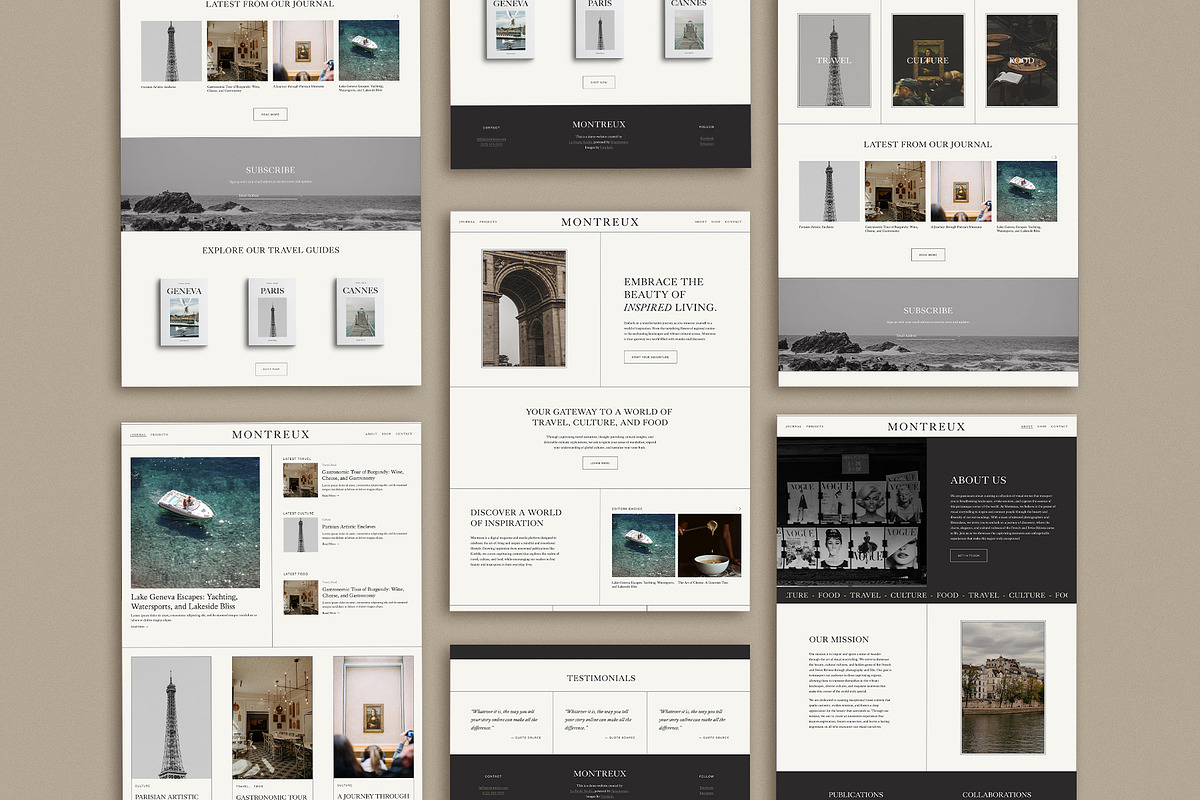Screen dimensions: 1200x800
Task: Select the Culture category tile
Action: click(x=927, y=60)
